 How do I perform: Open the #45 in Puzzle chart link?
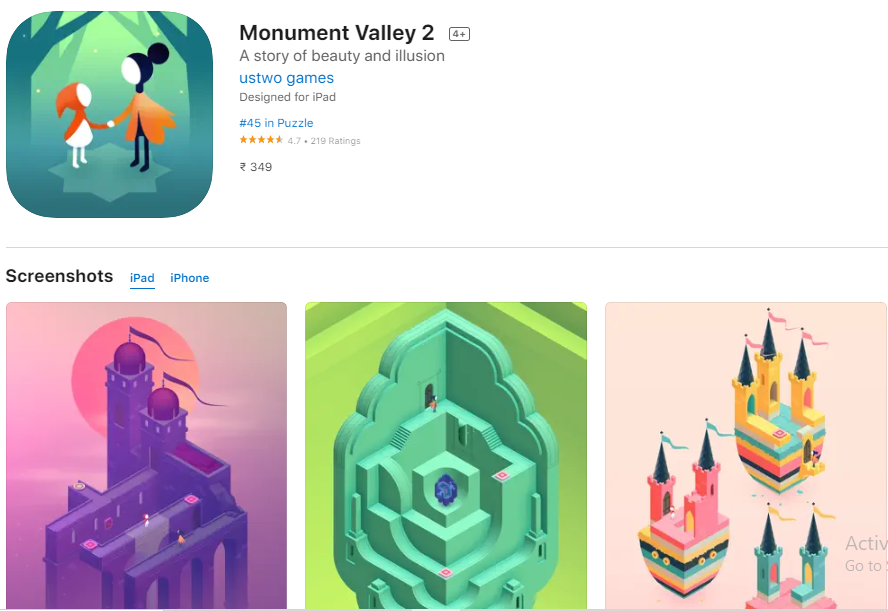point(276,123)
